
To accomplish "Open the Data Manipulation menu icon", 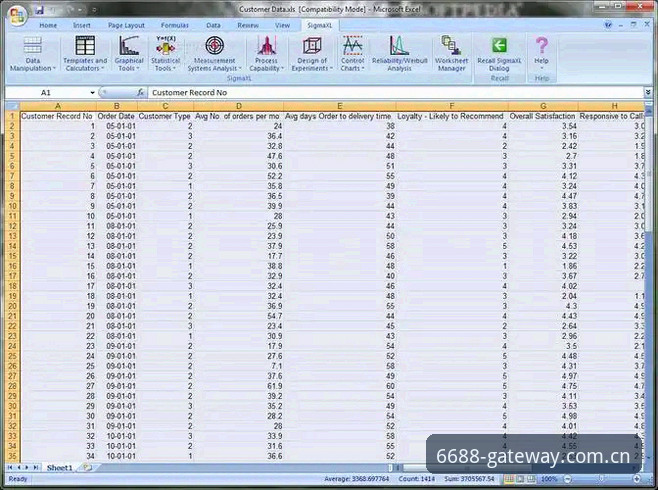I will [33, 54].
